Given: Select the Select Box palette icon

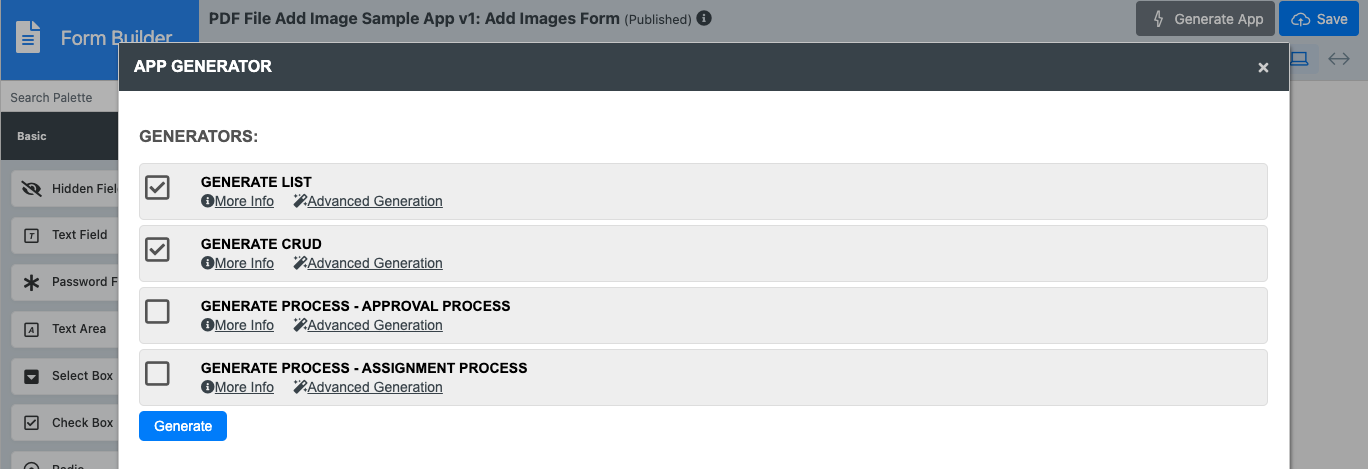Looking at the screenshot, I should pyautogui.click(x=31, y=376).
